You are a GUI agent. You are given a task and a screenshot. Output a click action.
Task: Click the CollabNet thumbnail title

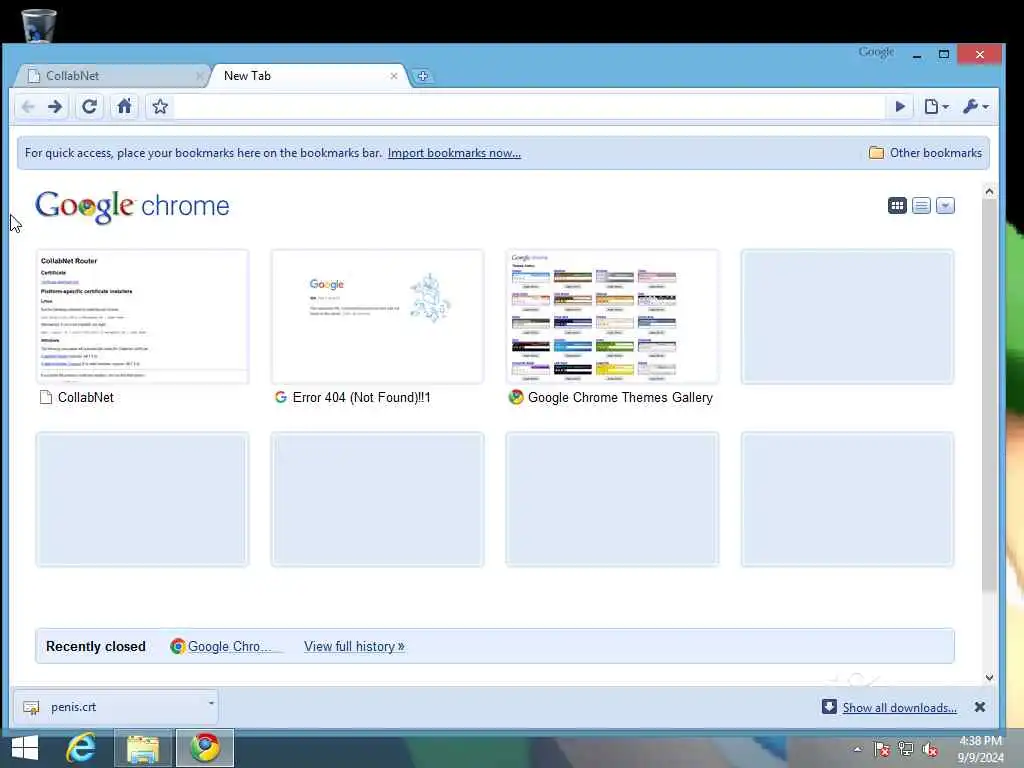click(x=86, y=398)
